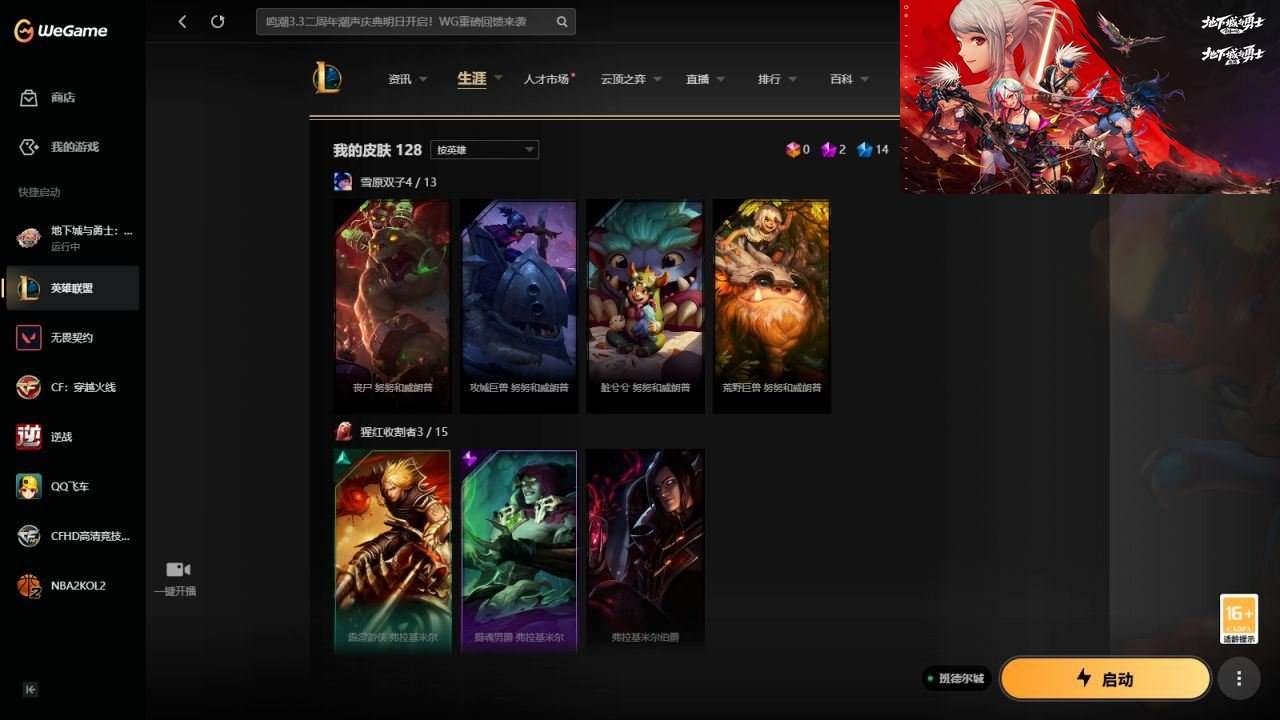This screenshot has height=720, width=1280.
Task: Open the dark red-and-black Vladimir skin card
Action: [645, 552]
